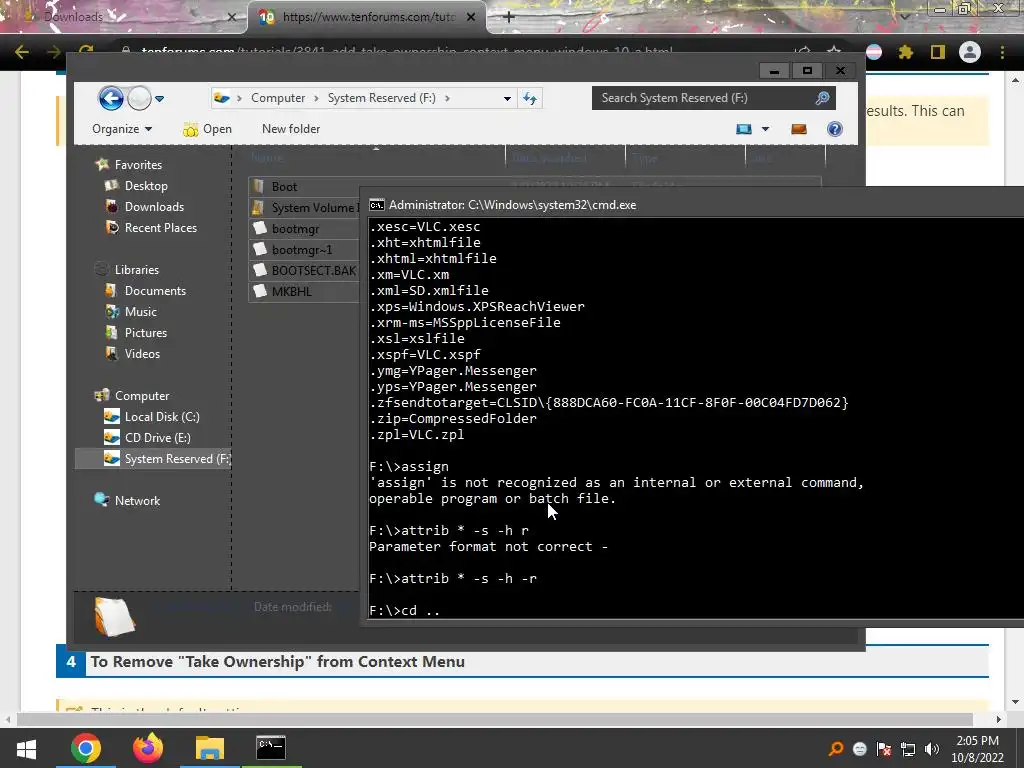The width and height of the screenshot is (1024, 768).
Task: Click the network tray icon
Action: tap(908, 749)
